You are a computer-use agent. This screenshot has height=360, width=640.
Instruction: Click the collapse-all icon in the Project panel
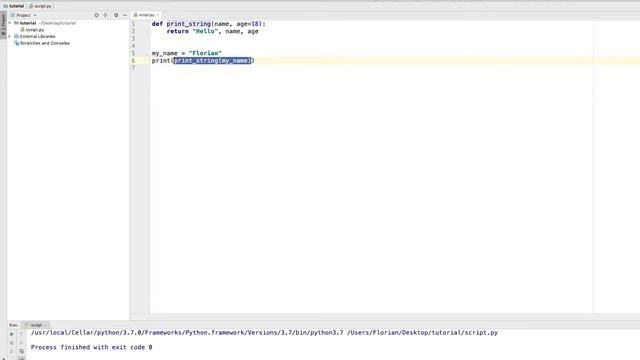(x=105, y=15)
